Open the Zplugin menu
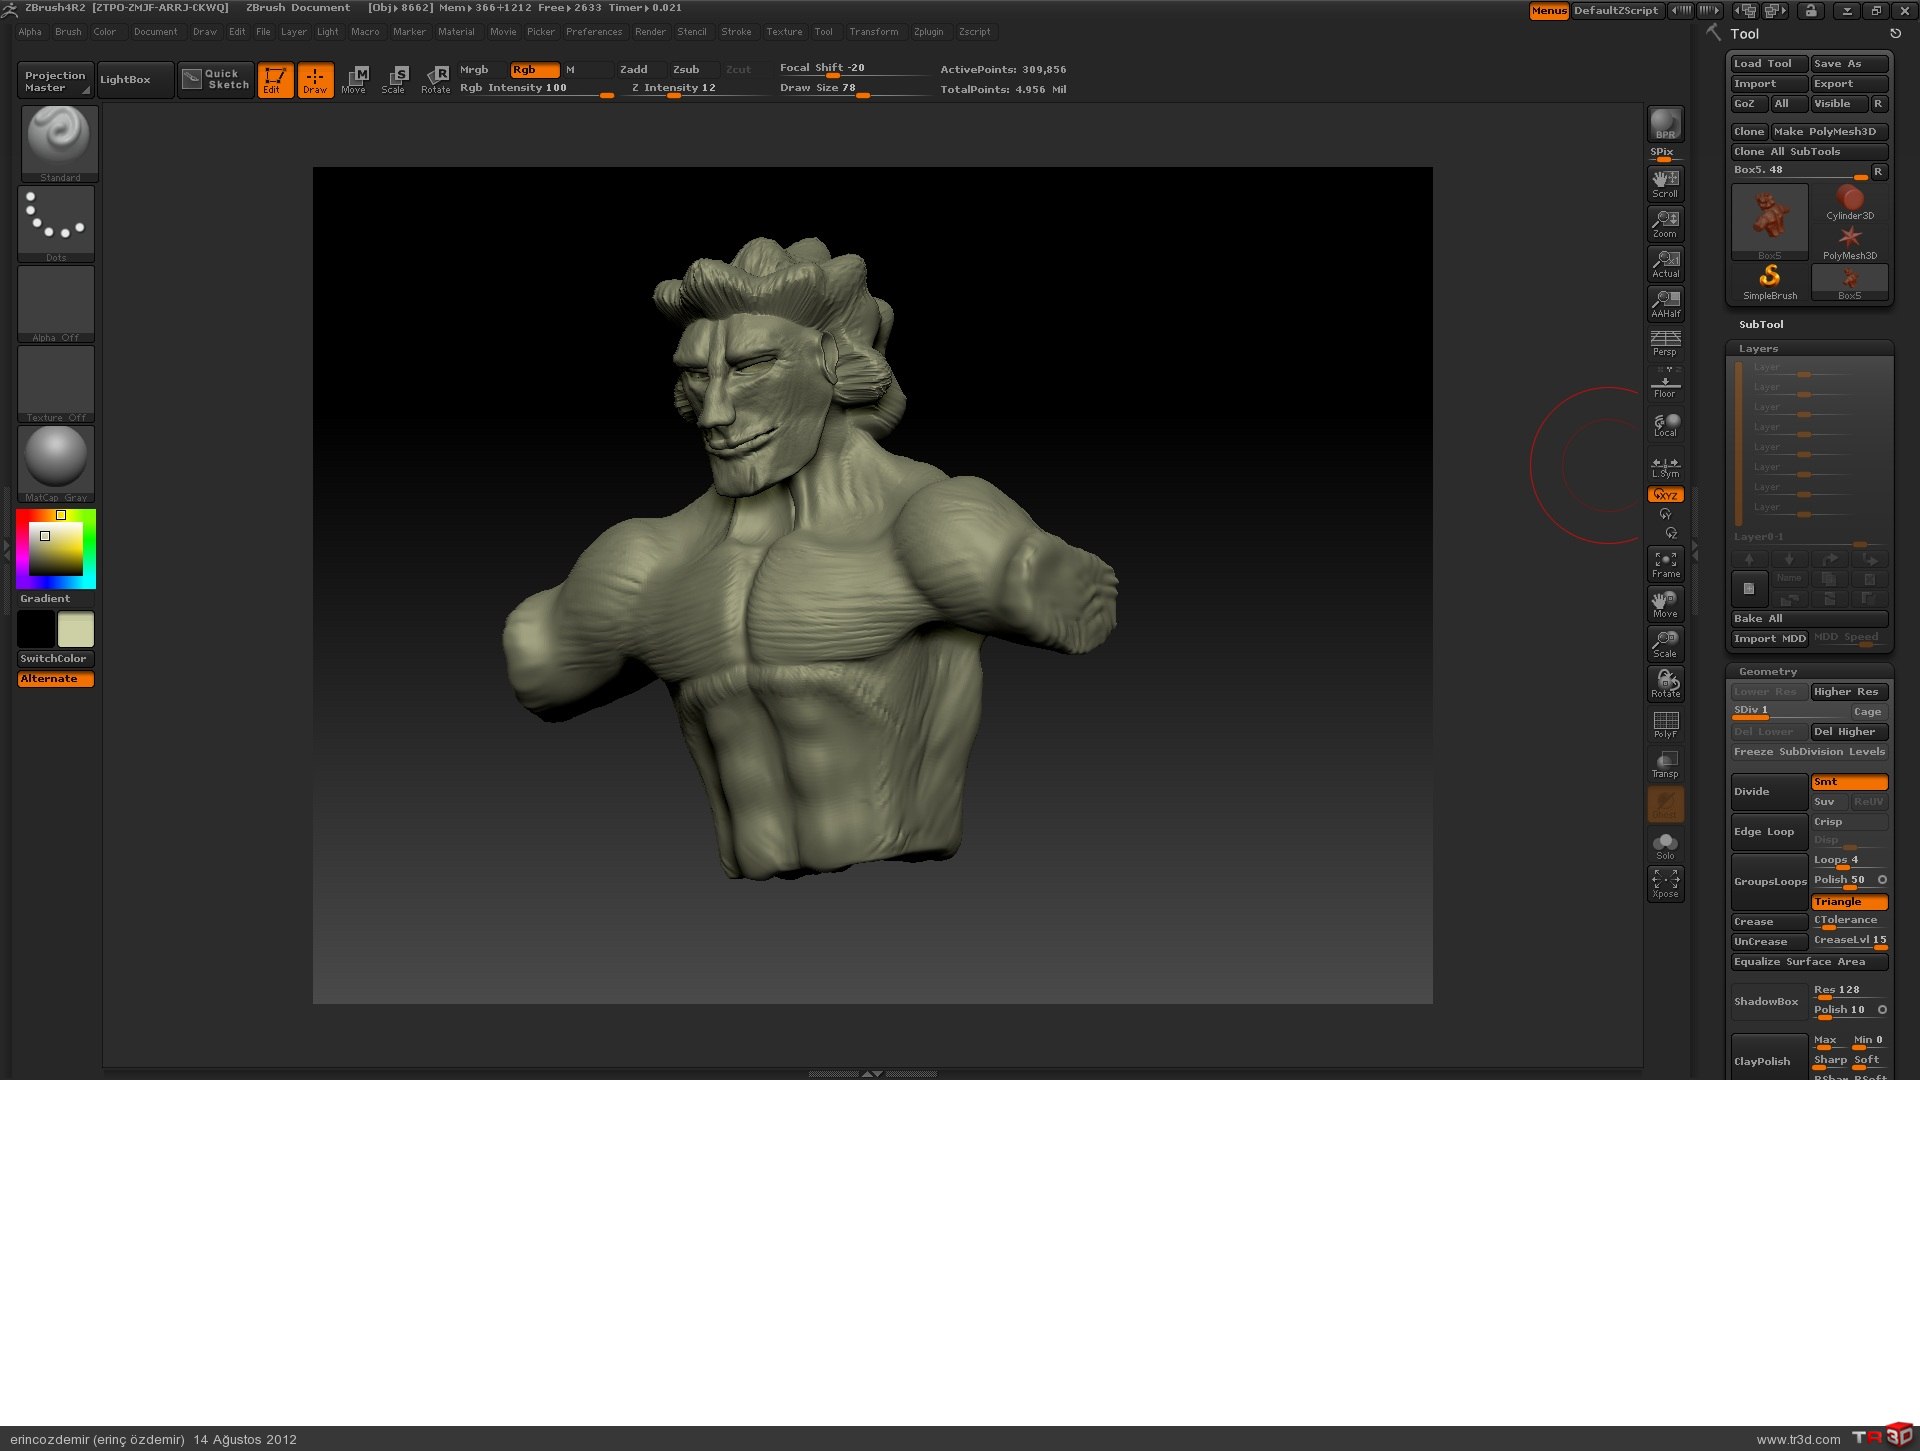 point(928,32)
